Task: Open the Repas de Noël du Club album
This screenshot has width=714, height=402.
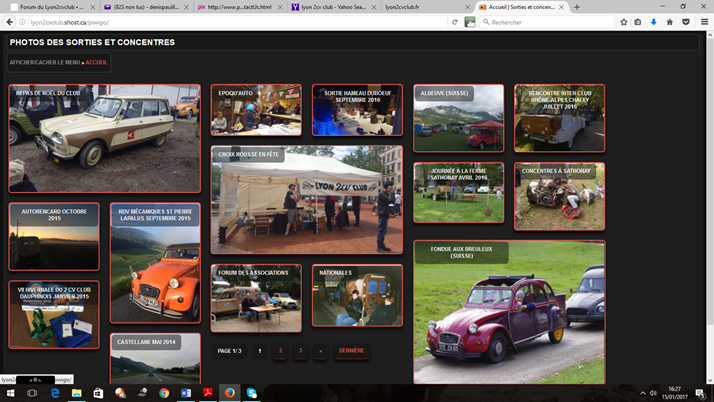Action: coord(104,138)
